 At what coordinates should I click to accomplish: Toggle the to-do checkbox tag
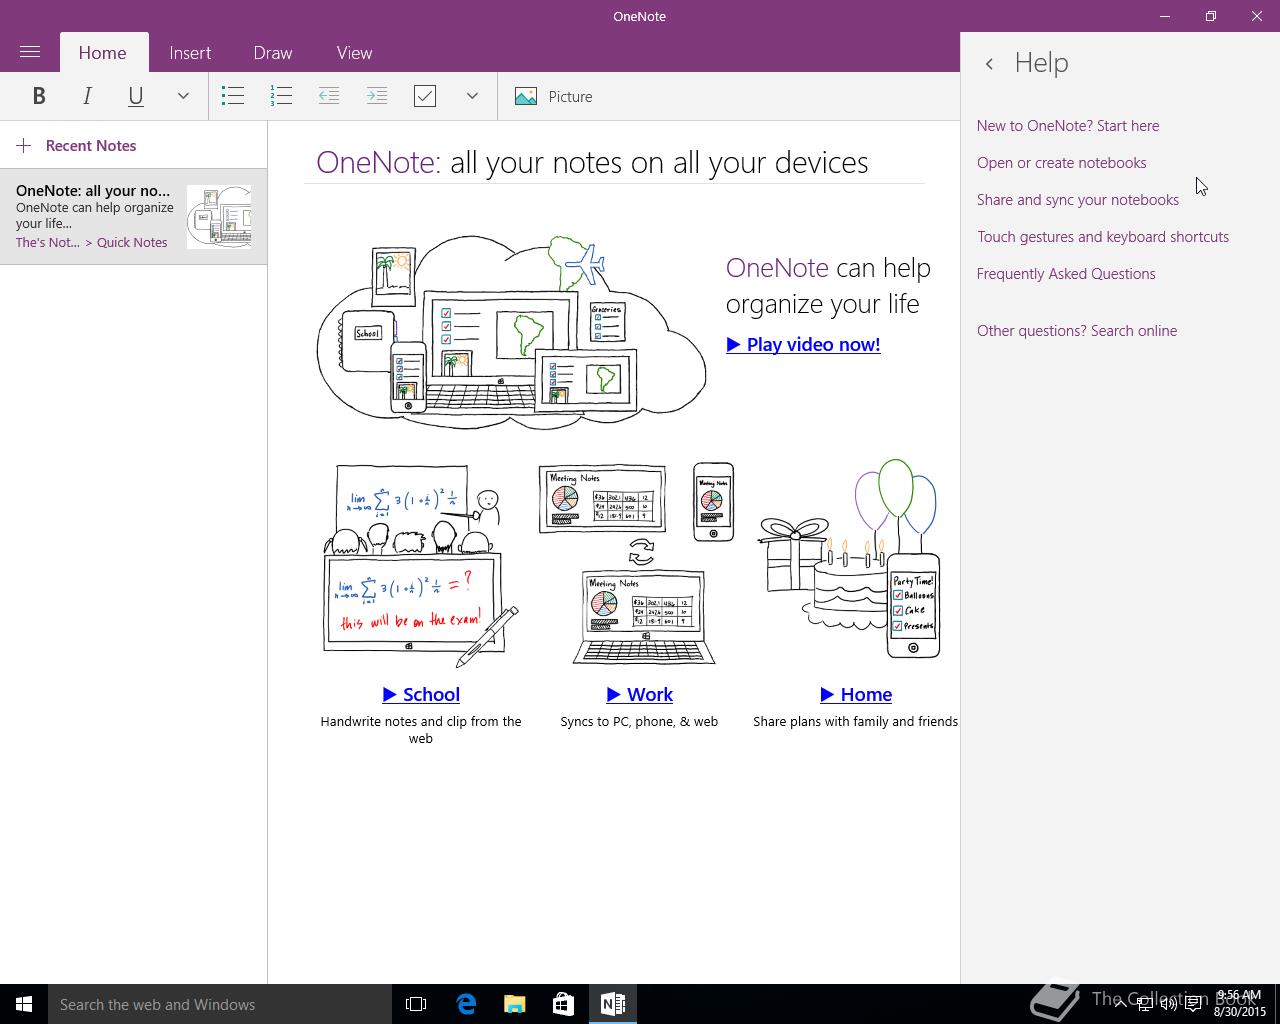coord(425,96)
